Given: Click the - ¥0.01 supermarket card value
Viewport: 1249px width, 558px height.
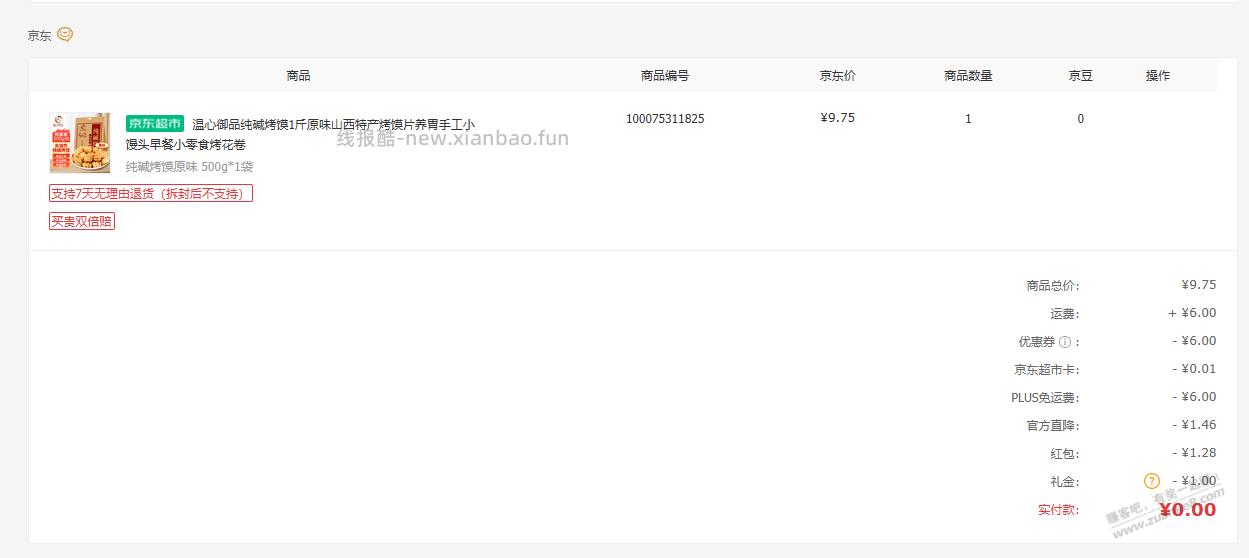Looking at the screenshot, I should pyautogui.click(x=1195, y=369).
